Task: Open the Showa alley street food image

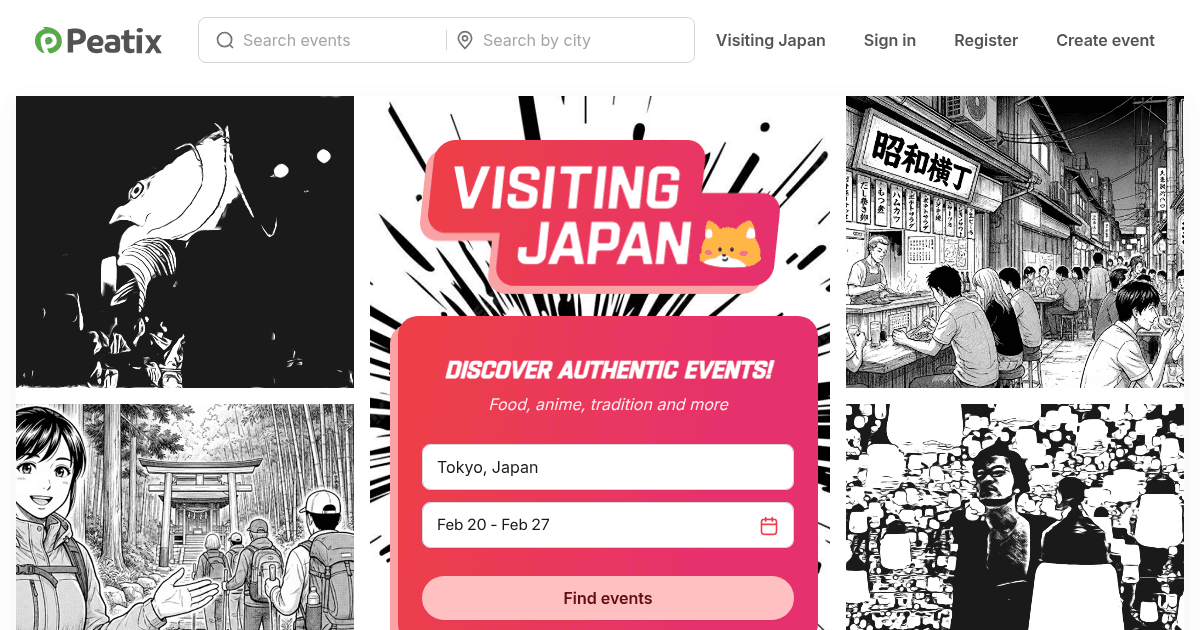Action: pyautogui.click(x=1014, y=242)
